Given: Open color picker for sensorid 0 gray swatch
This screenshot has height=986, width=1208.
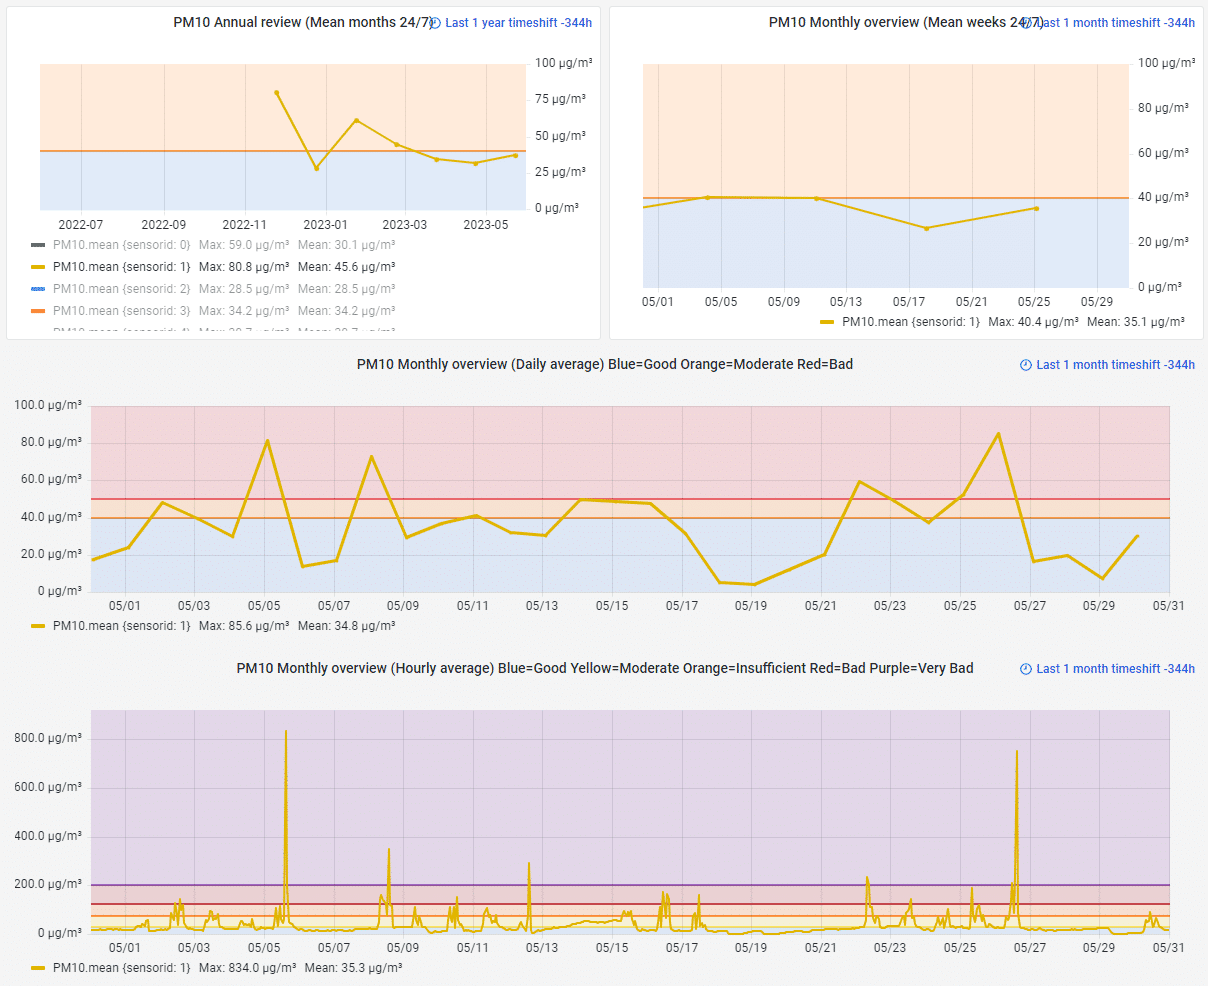Looking at the screenshot, I should [38, 245].
